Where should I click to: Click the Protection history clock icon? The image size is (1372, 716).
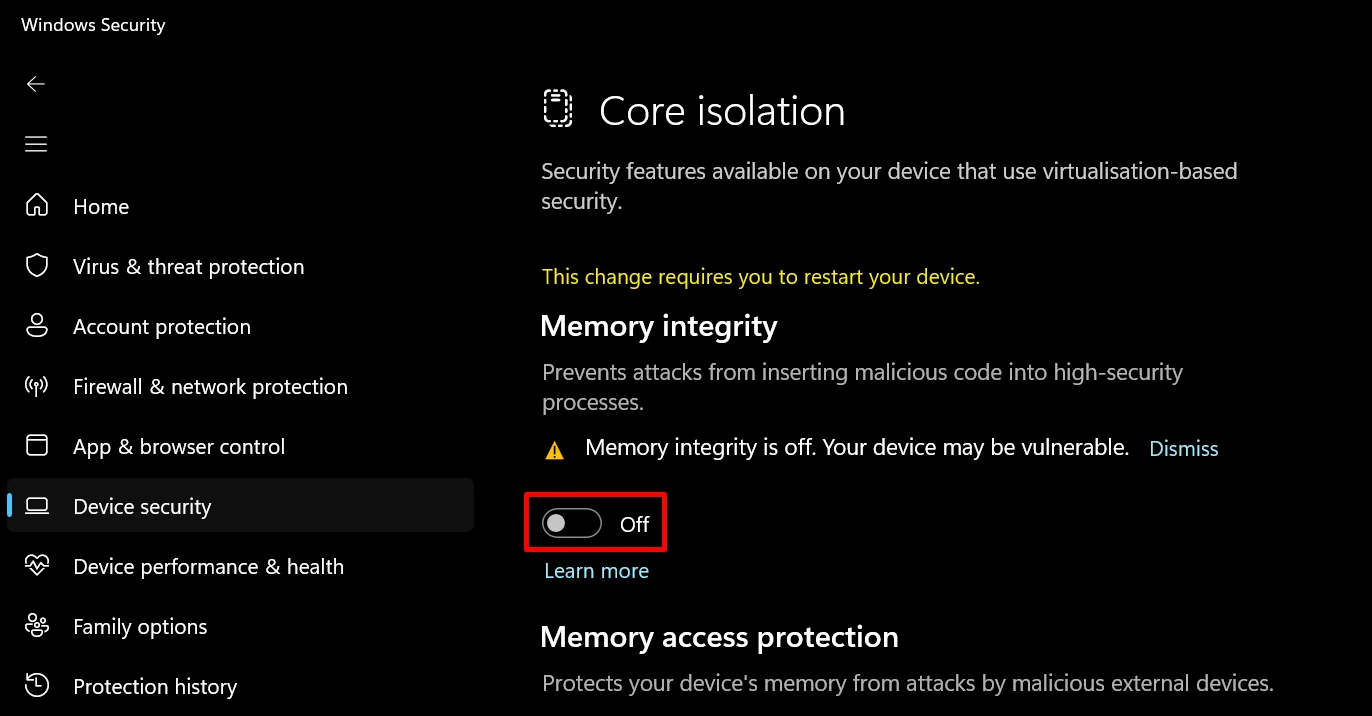point(37,686)
